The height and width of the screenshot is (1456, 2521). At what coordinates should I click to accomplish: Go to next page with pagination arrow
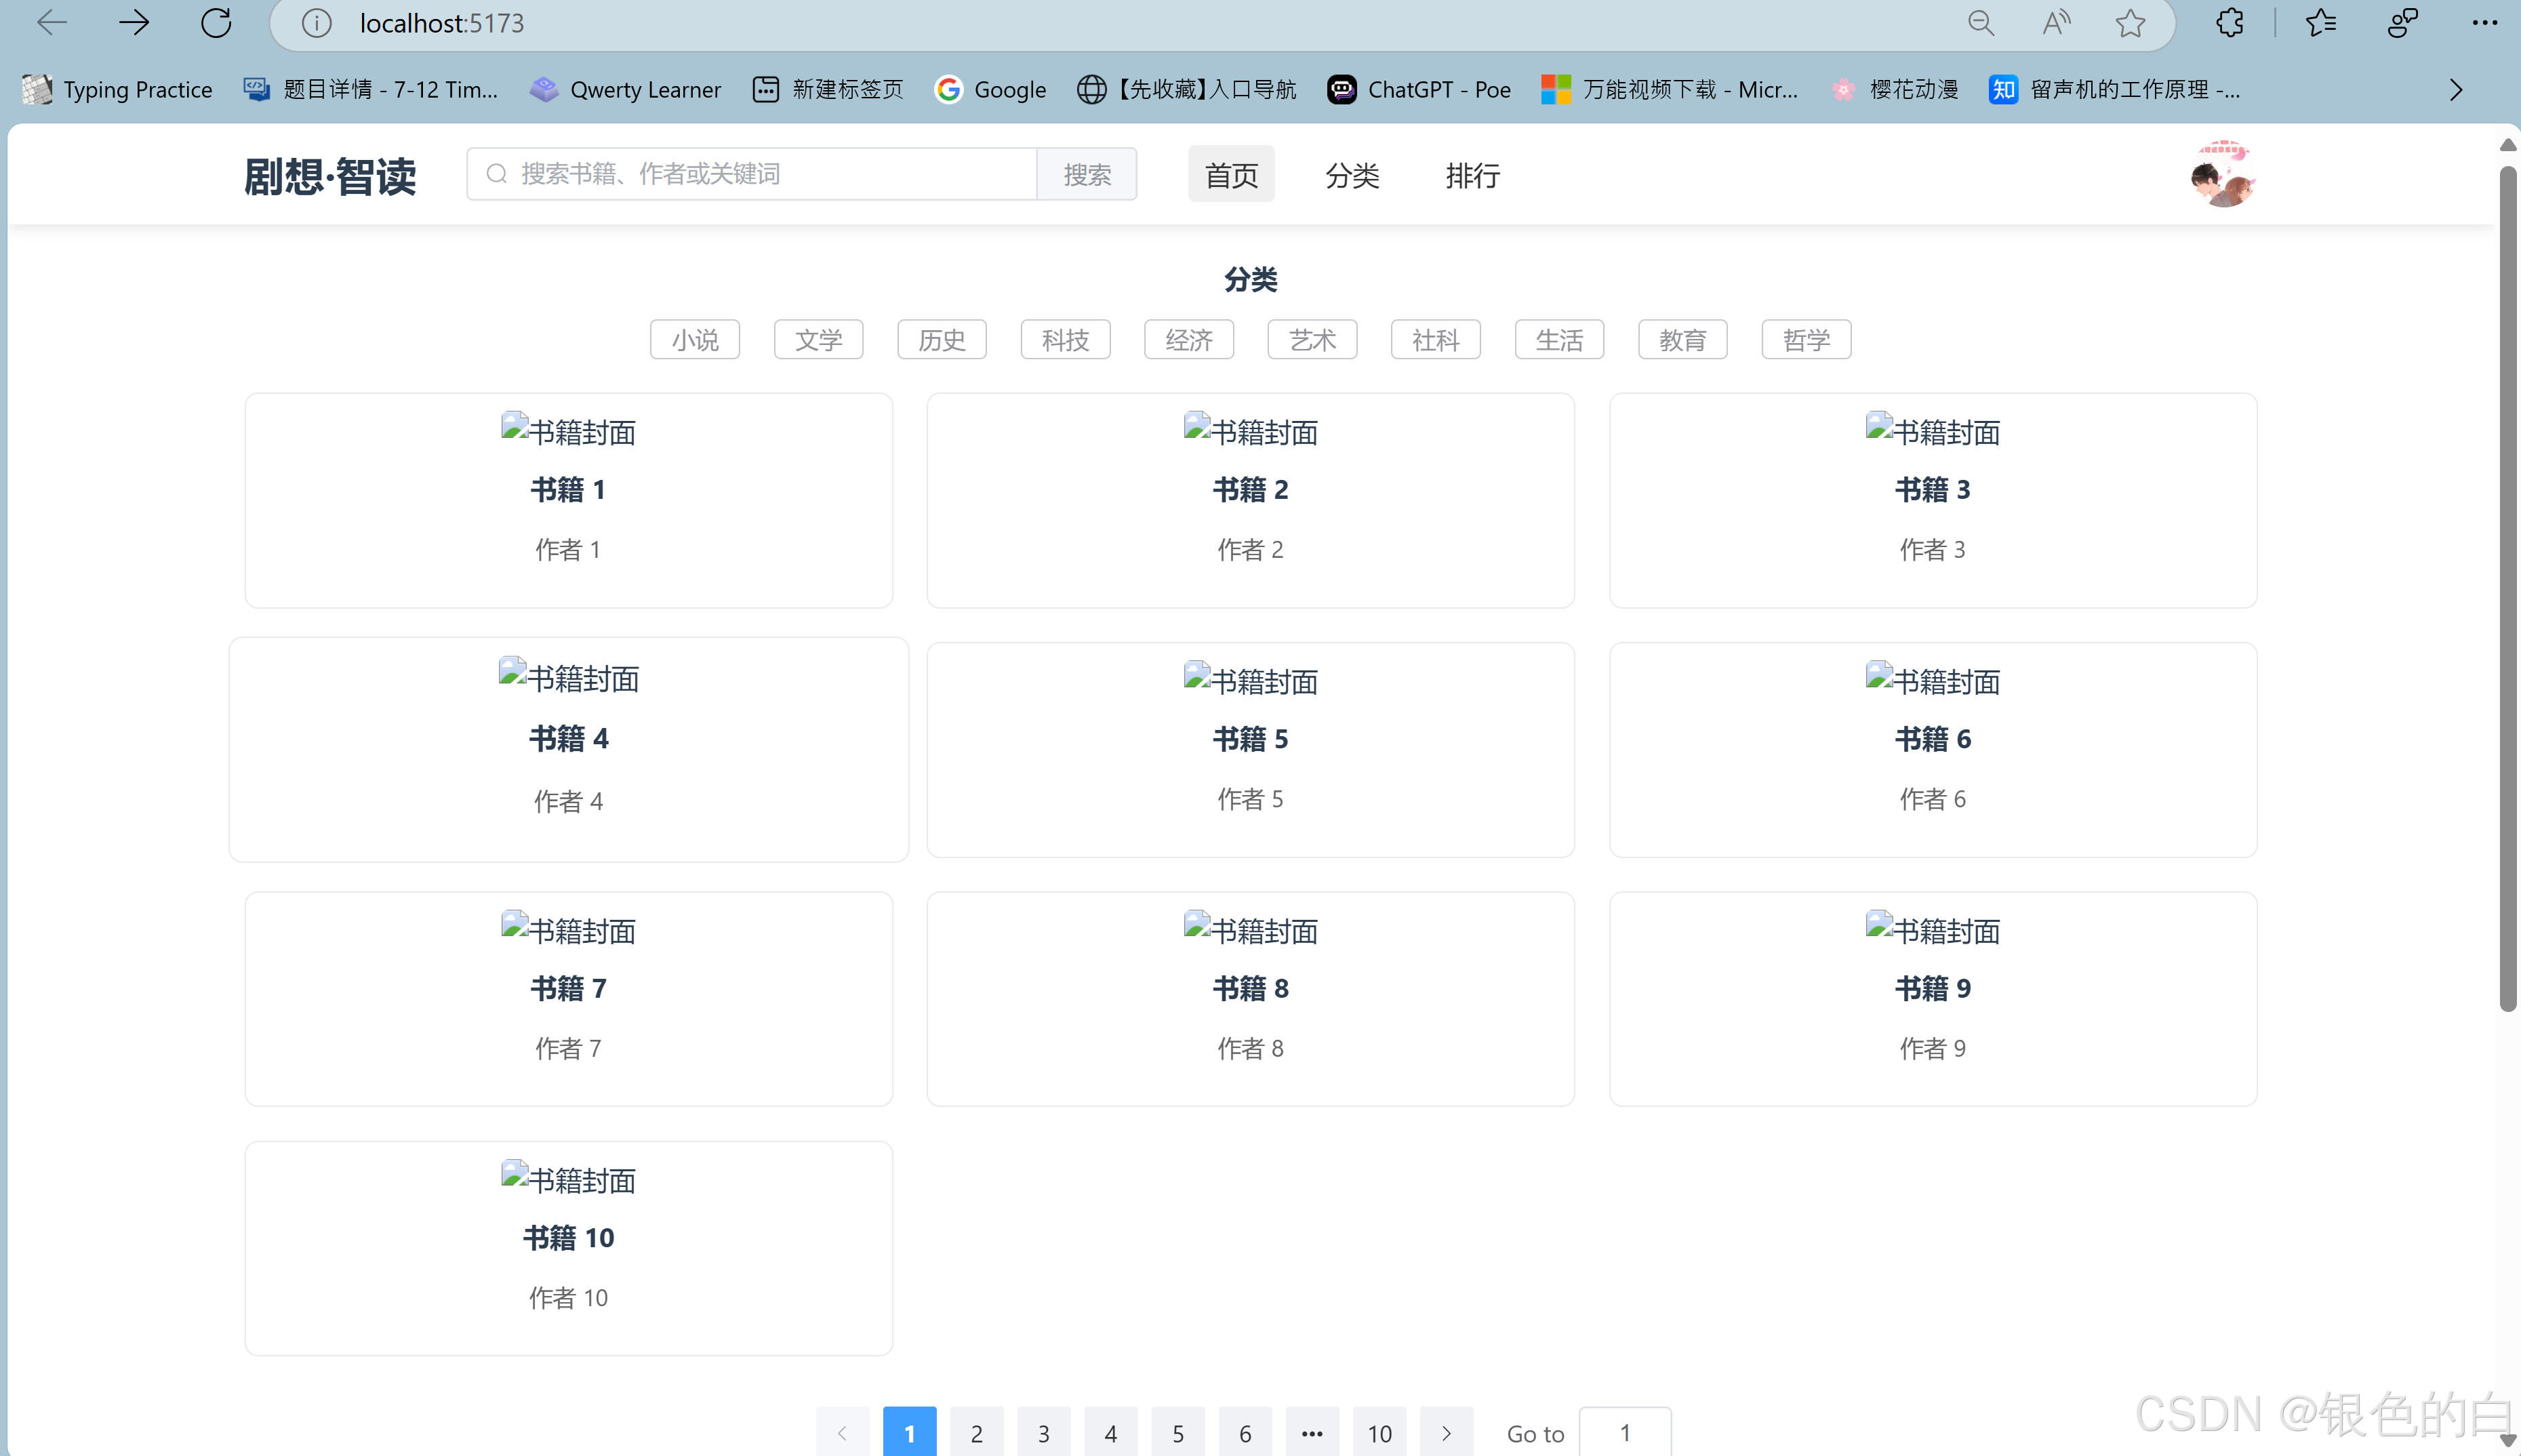(1446, 1433)
